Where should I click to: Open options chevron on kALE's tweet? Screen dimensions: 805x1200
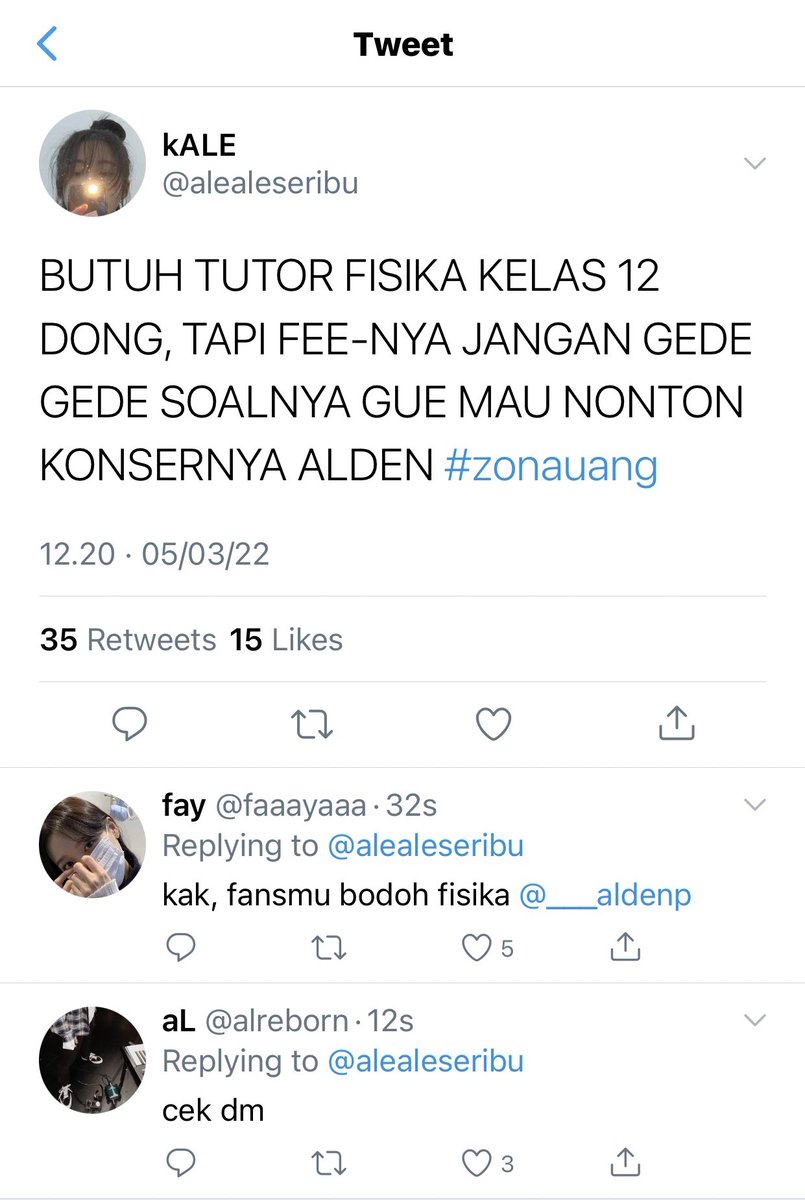tap(755, 162)
